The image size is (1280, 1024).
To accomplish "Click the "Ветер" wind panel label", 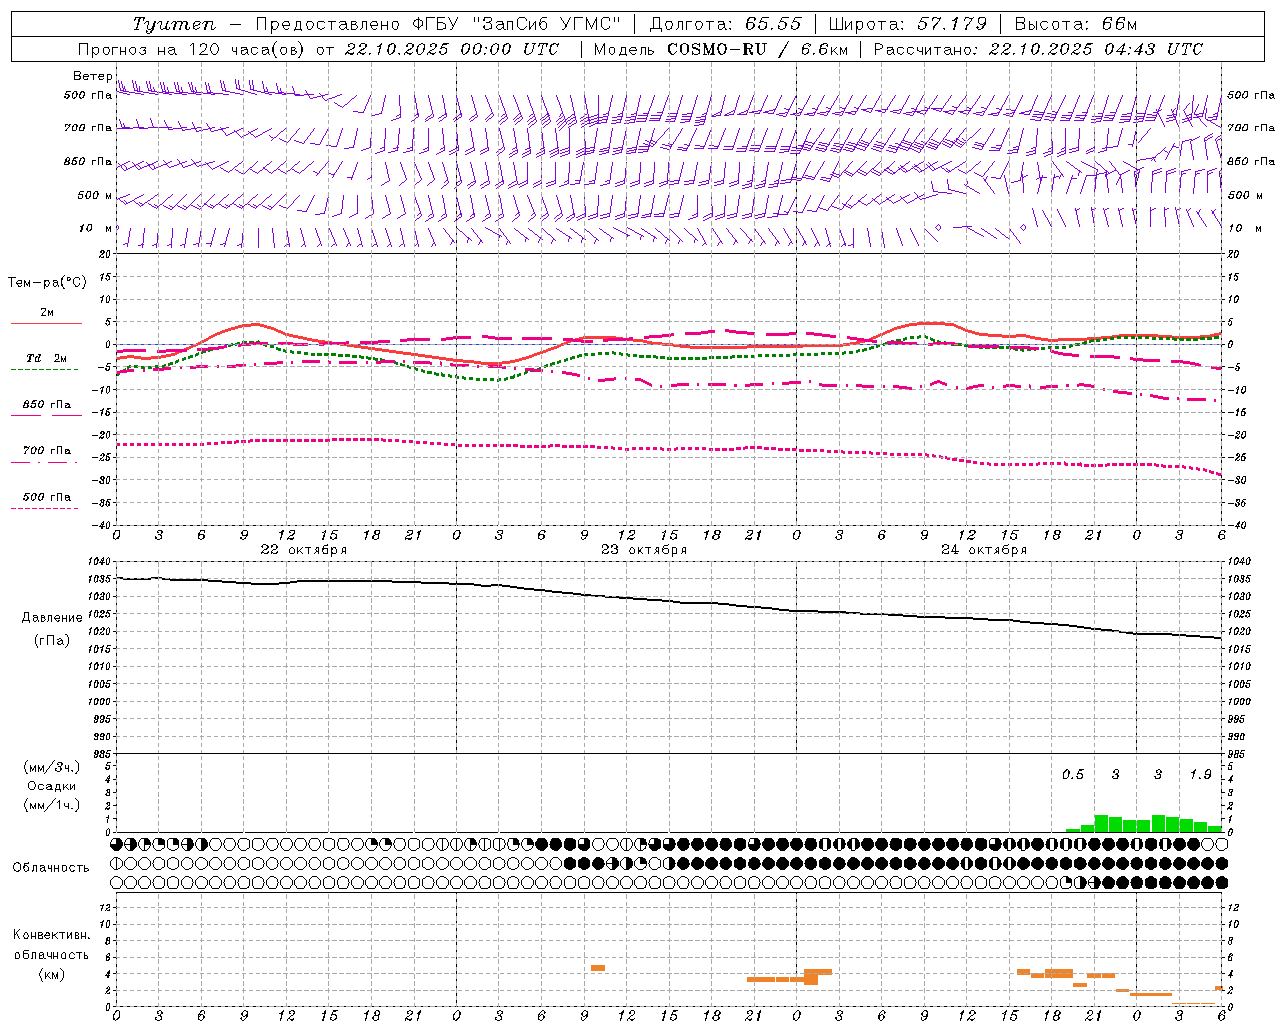I will [x=92, y=76].
